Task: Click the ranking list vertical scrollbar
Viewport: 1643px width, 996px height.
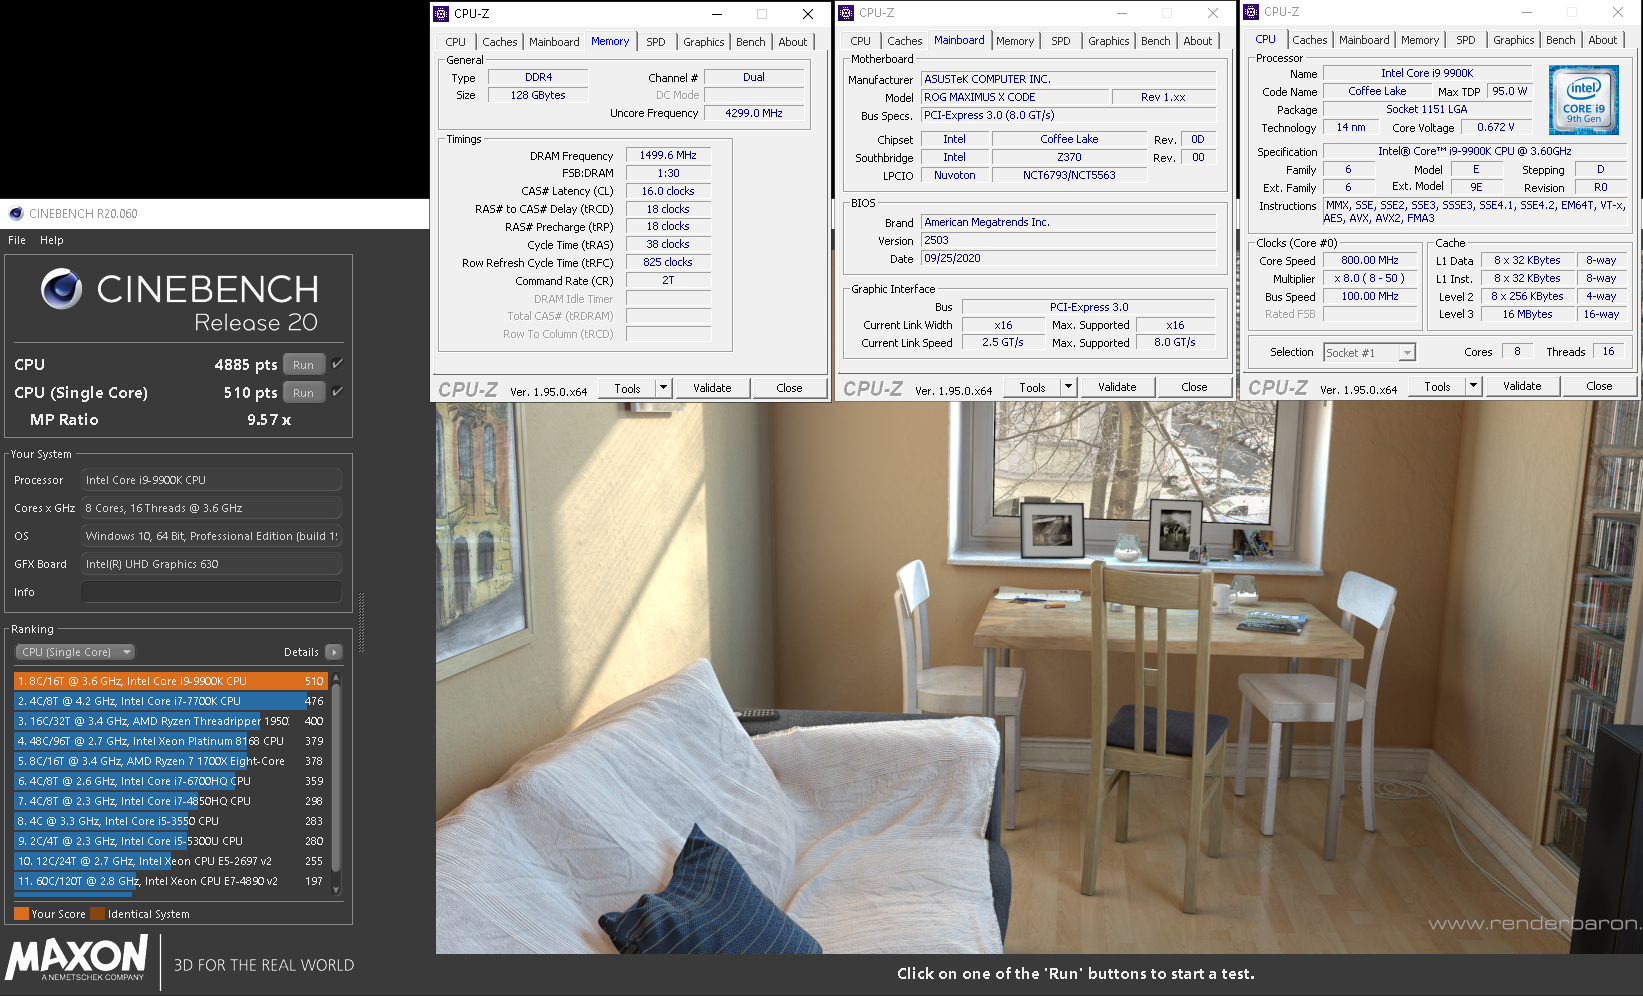Action: [336, 784]
